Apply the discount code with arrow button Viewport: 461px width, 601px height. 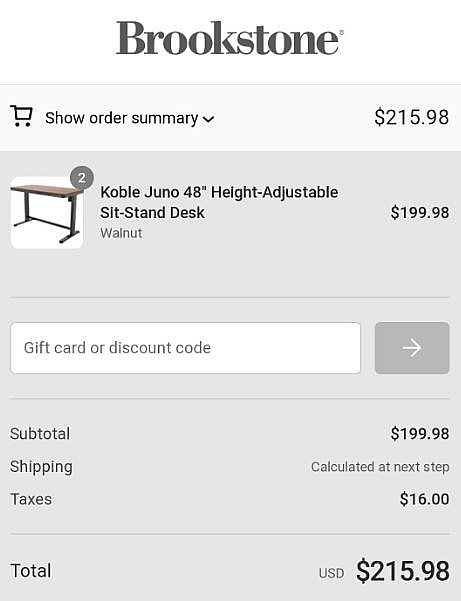click(412, 348)
